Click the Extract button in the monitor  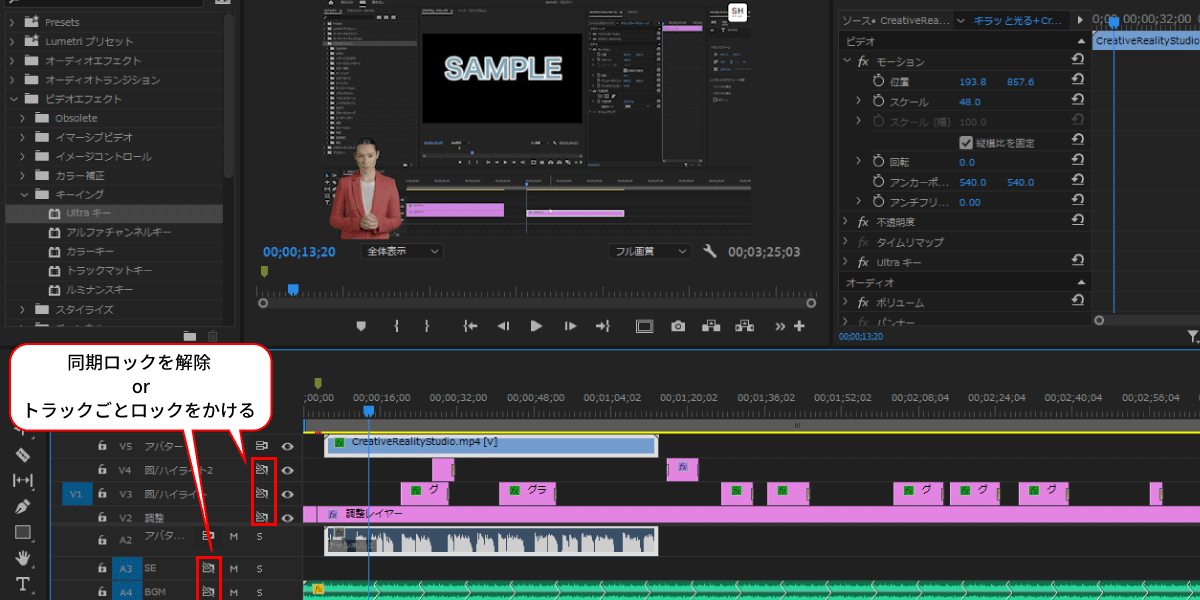point(744,326)
